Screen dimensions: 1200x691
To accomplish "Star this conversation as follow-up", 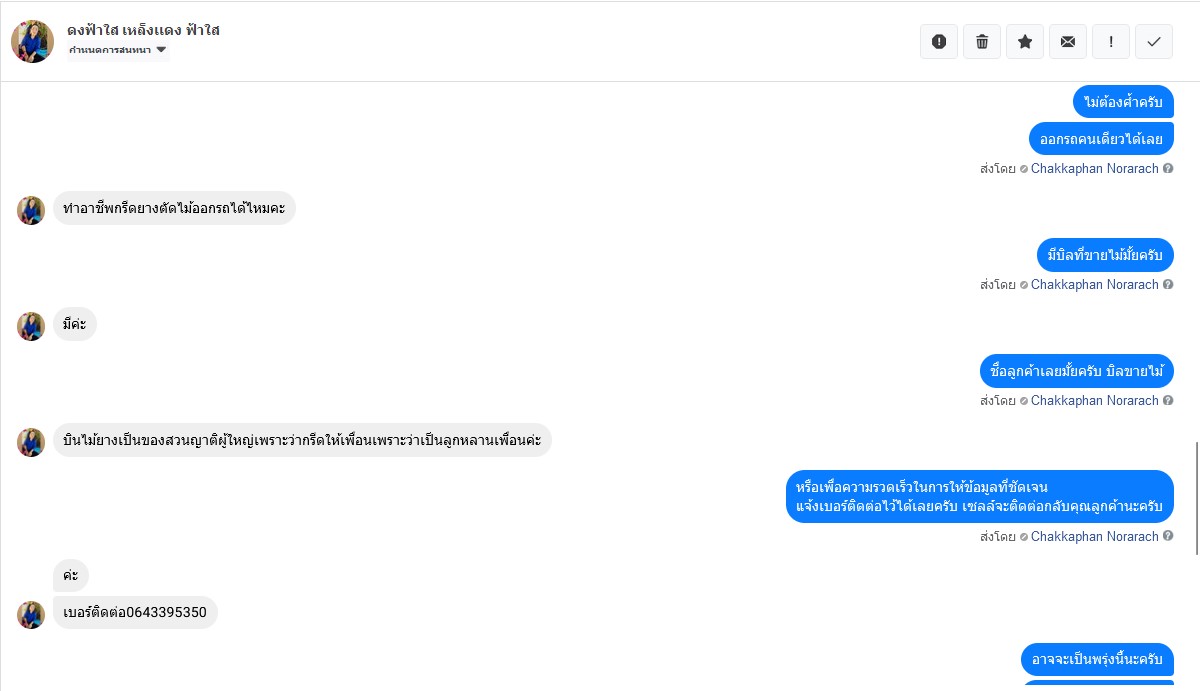I will pos(1025,42).
